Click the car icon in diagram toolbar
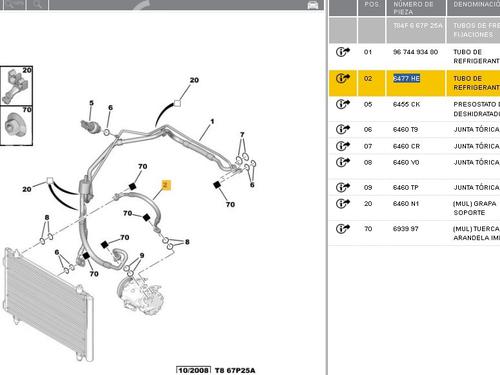The image size is (500, 375). point(313,5)
